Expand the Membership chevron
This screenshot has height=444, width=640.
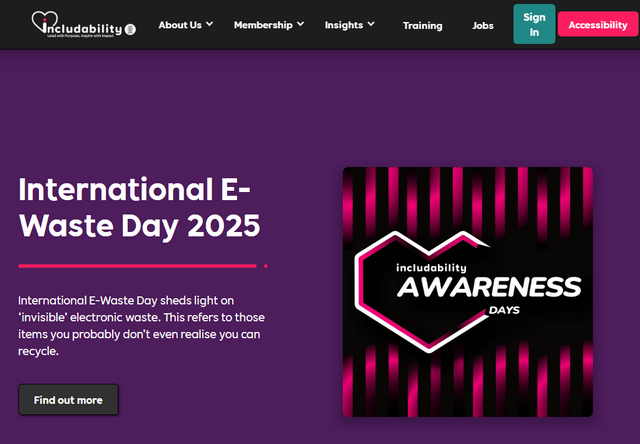[300, 24]
